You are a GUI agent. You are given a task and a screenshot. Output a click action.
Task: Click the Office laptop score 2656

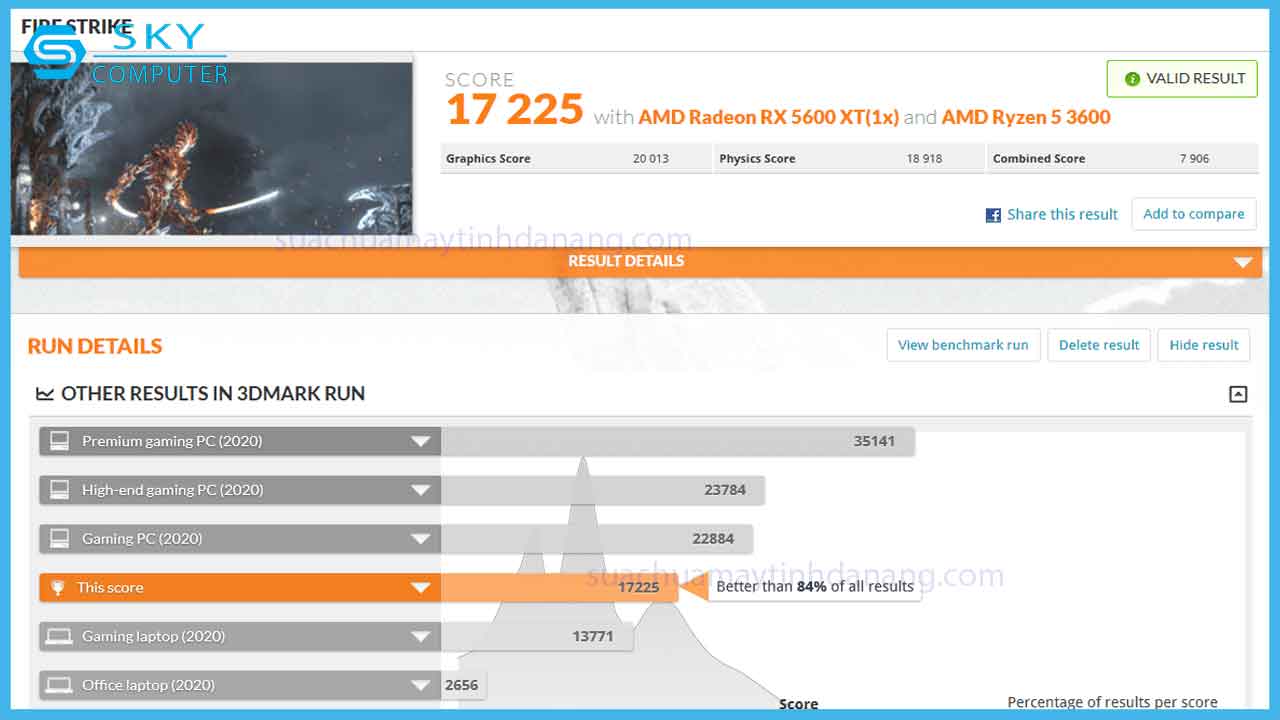point(462,685)
